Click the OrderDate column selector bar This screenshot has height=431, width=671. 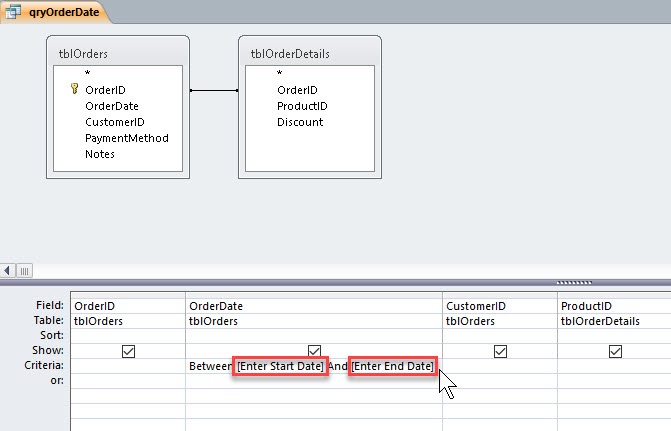pyautogui.click(x=314, y=295)
